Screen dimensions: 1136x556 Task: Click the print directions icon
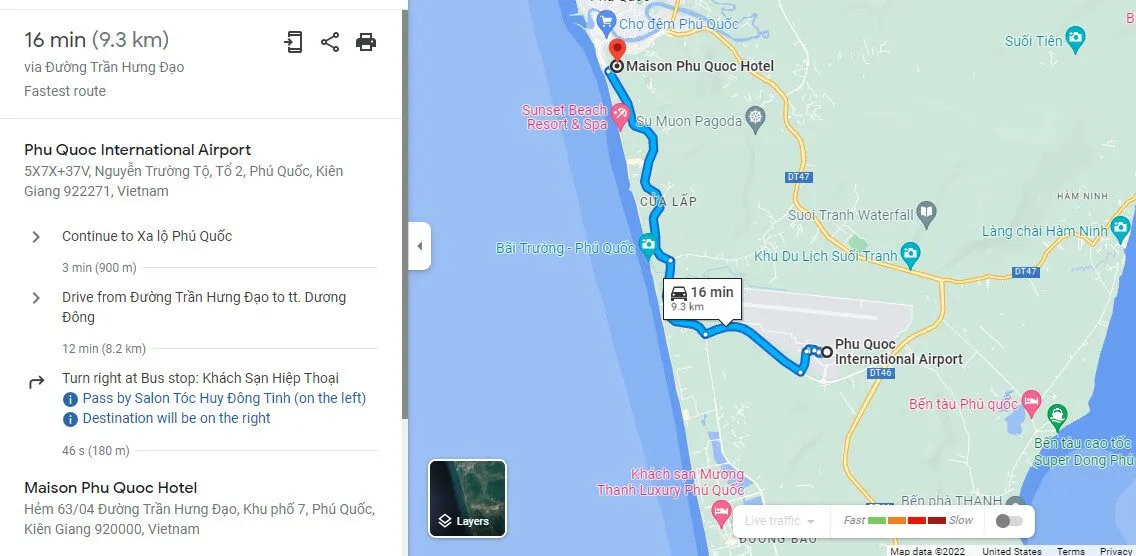click(x=366, y=42)
